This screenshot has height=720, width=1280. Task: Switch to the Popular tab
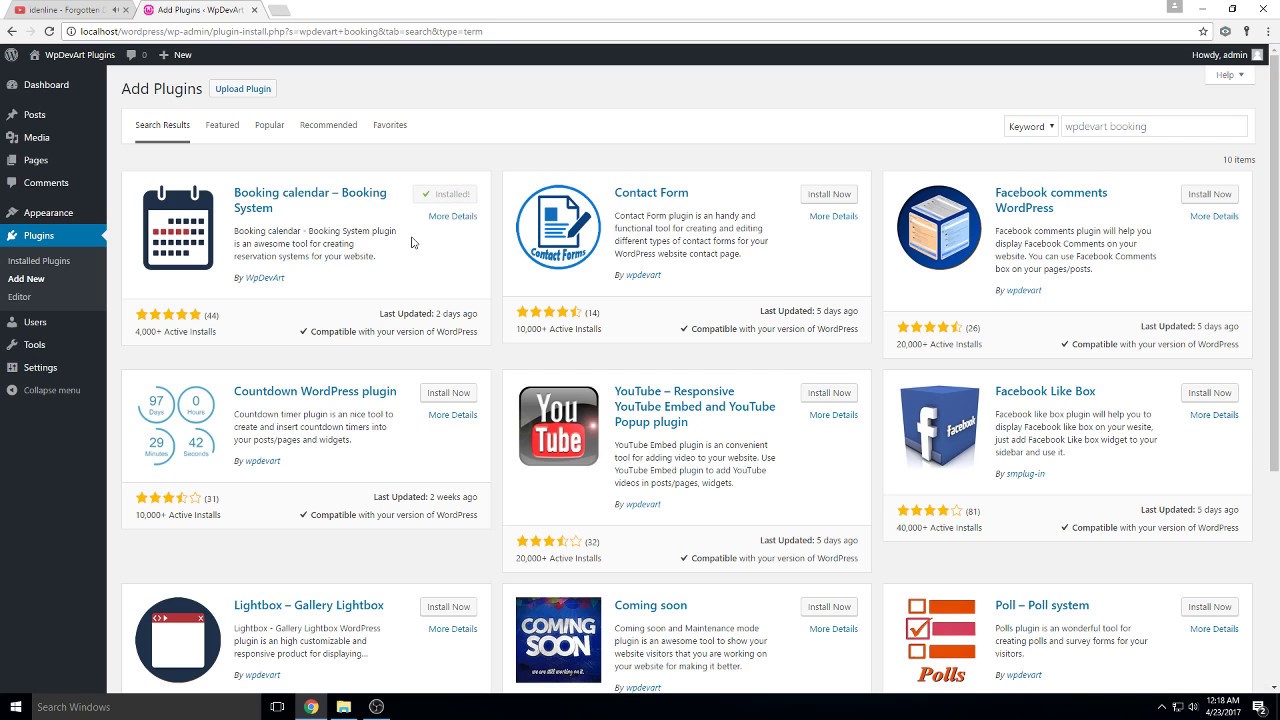[269, 125]
